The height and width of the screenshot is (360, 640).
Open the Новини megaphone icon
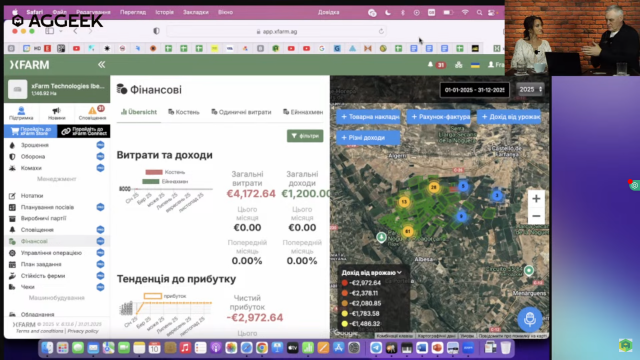56,113
